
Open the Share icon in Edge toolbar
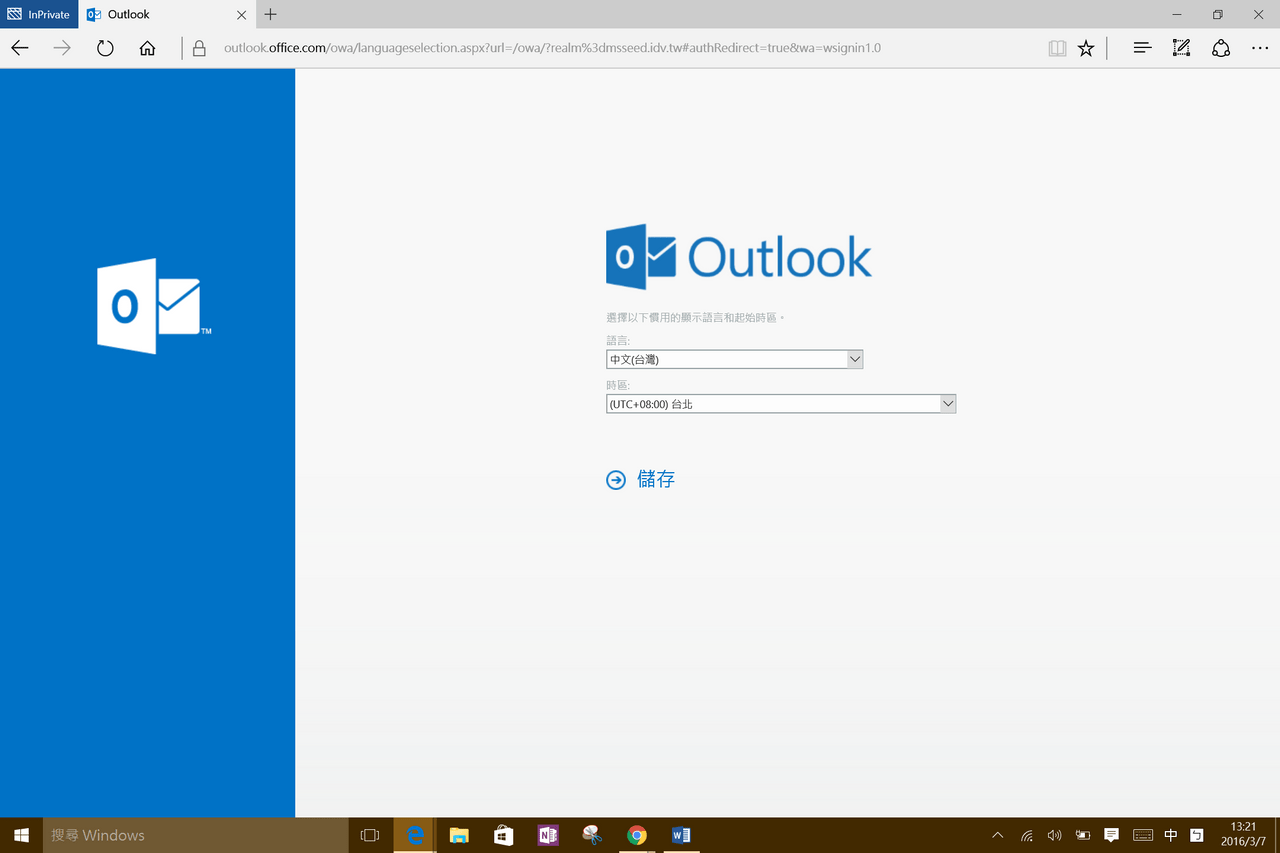(1220, 48)
